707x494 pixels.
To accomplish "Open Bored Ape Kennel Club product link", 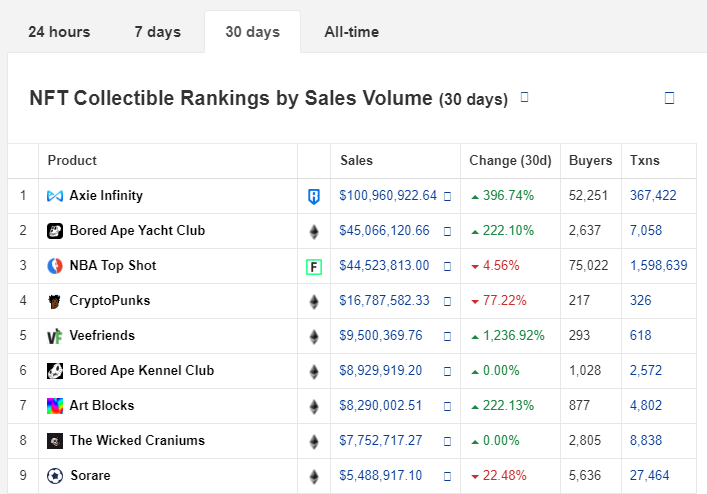I will (141, 370).
